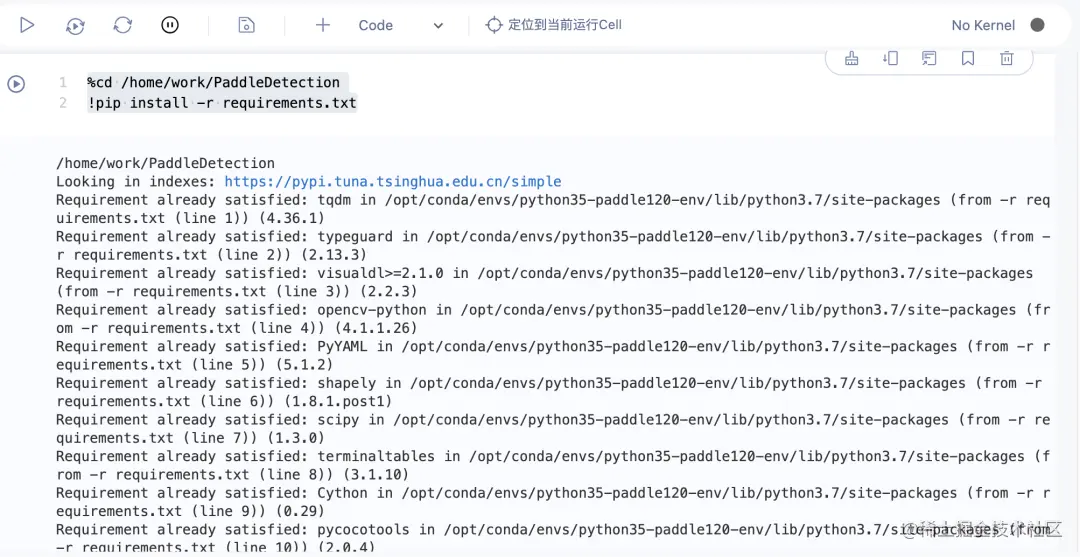Open the pypi.tuna.tsinghua.edu.cn/simple link
Viewport: 1080px width, 557px height.
tap(393, 182)
